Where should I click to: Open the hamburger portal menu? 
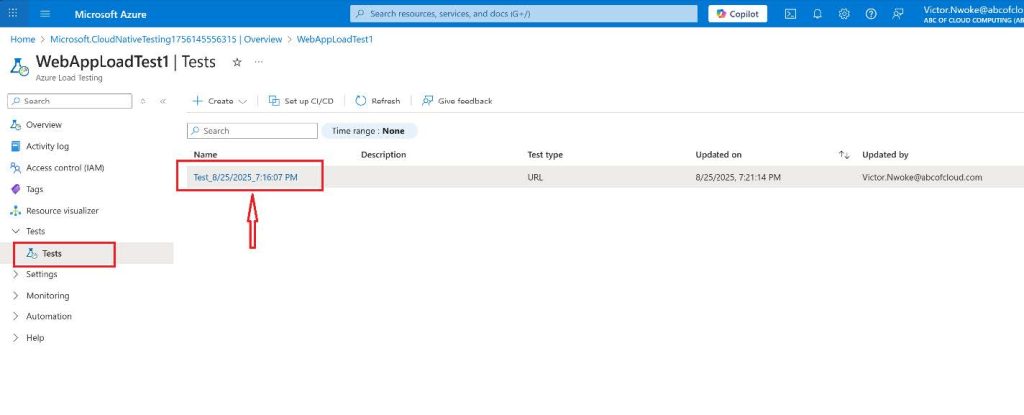(x=45, y=14)
